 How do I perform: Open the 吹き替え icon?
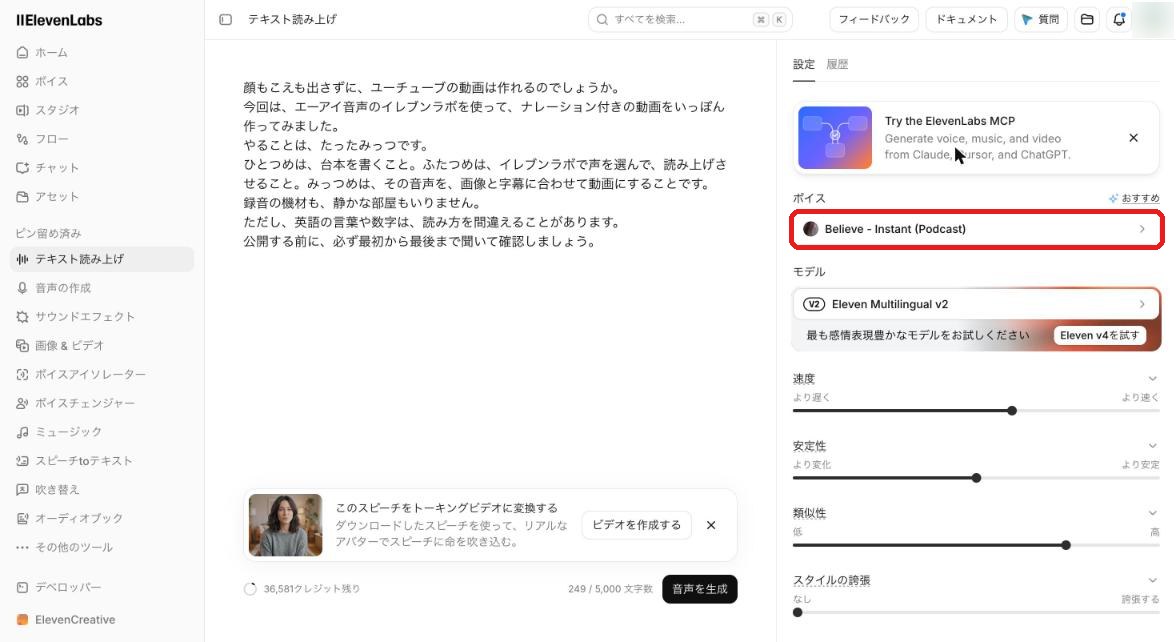tap(22, 490)
